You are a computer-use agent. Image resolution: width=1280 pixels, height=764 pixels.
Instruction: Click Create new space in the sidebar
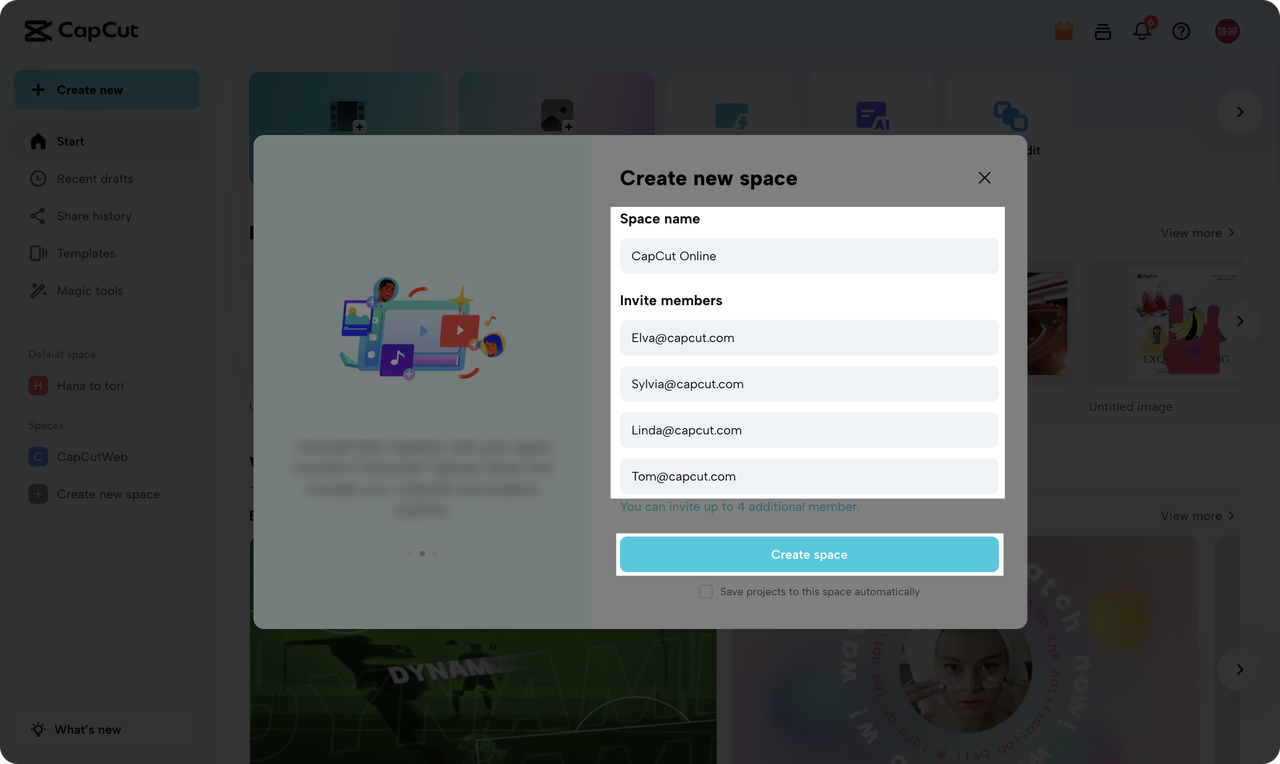(107, 494)
